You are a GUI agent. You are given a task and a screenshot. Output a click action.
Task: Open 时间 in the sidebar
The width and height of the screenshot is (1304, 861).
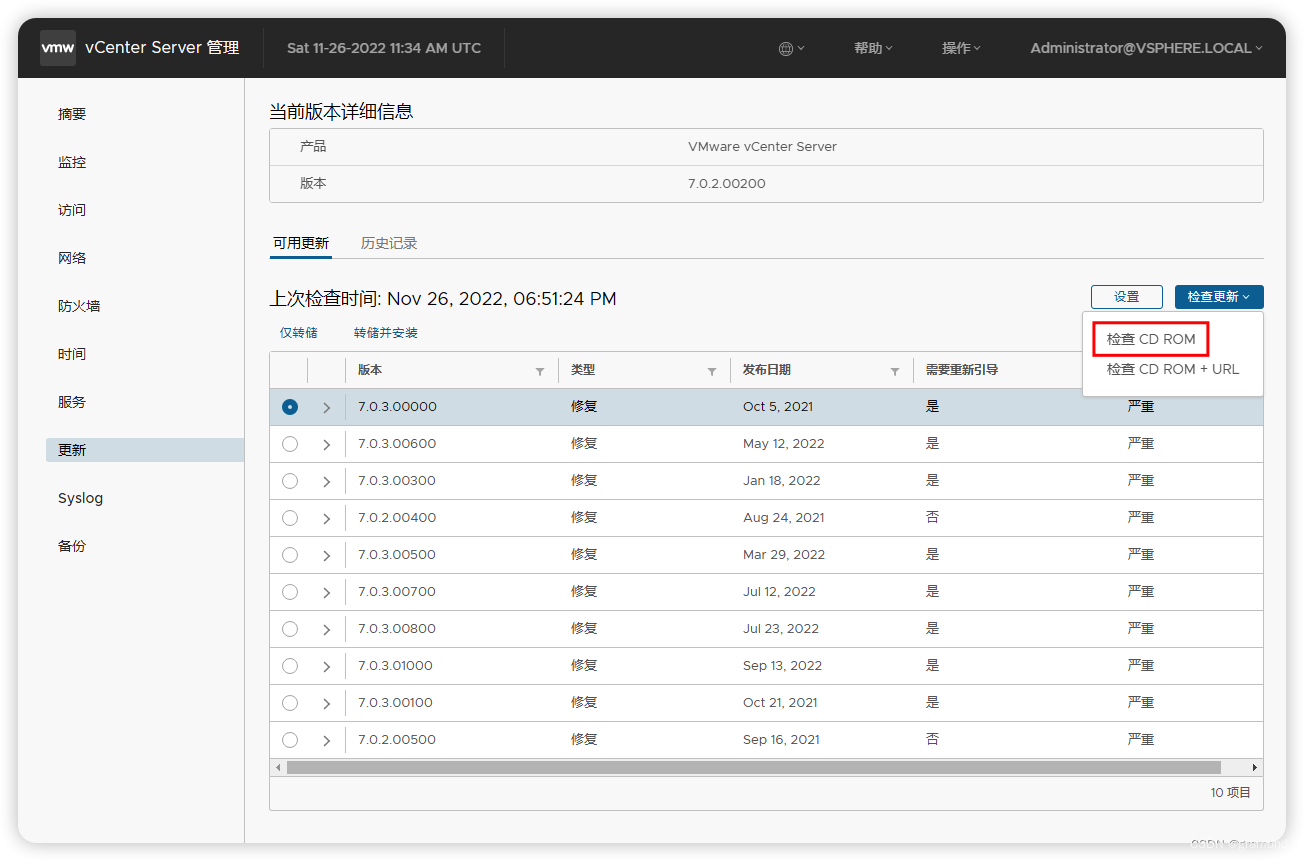tap(72, 354)
